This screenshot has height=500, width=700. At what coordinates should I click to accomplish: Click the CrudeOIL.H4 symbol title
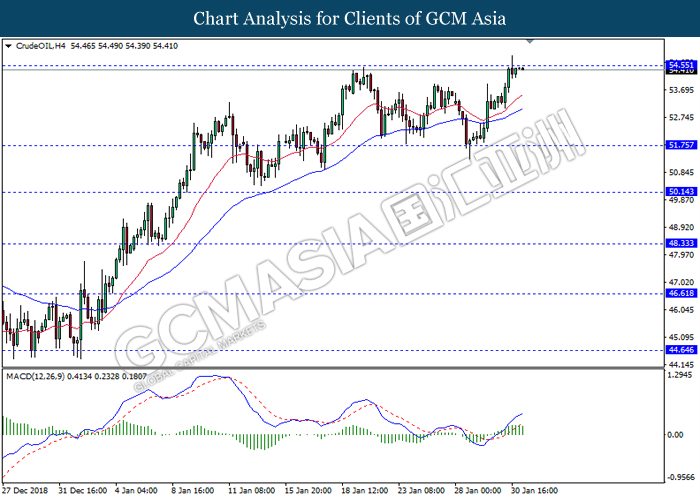coord(41,46)
